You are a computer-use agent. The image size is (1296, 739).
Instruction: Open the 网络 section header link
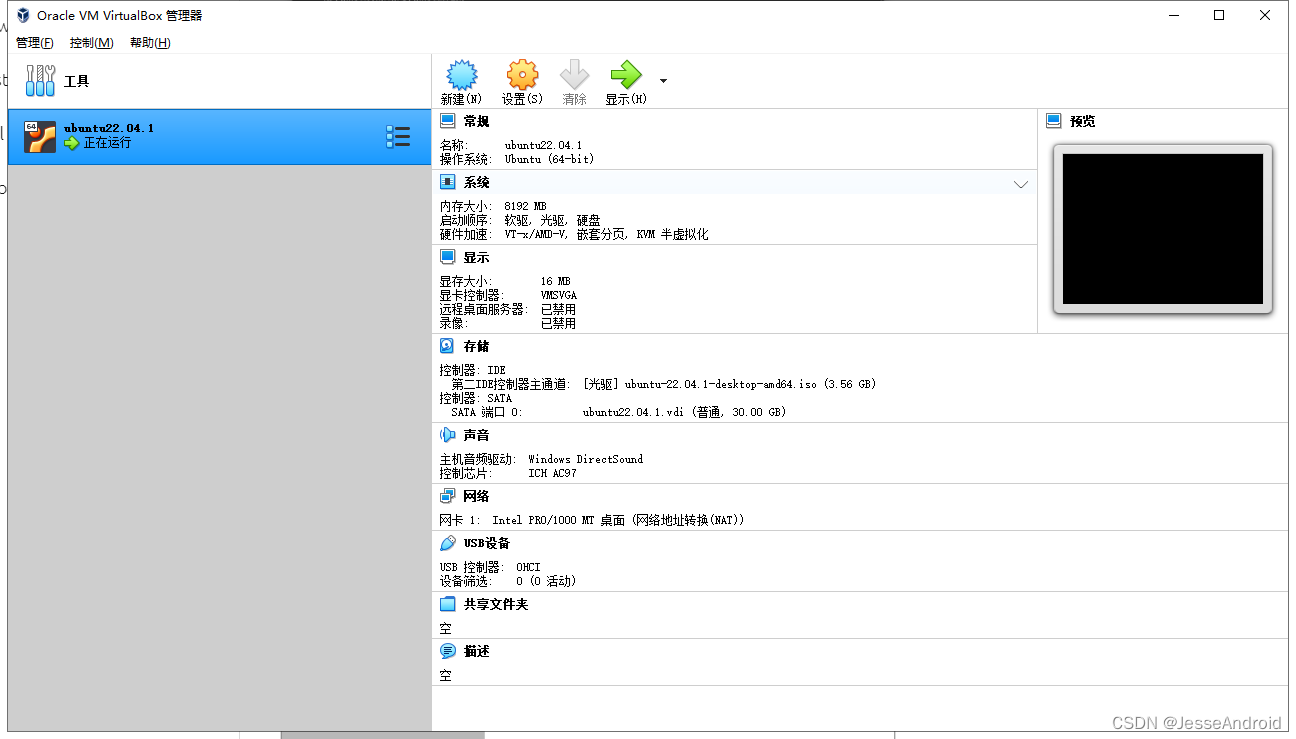(477, 496)
